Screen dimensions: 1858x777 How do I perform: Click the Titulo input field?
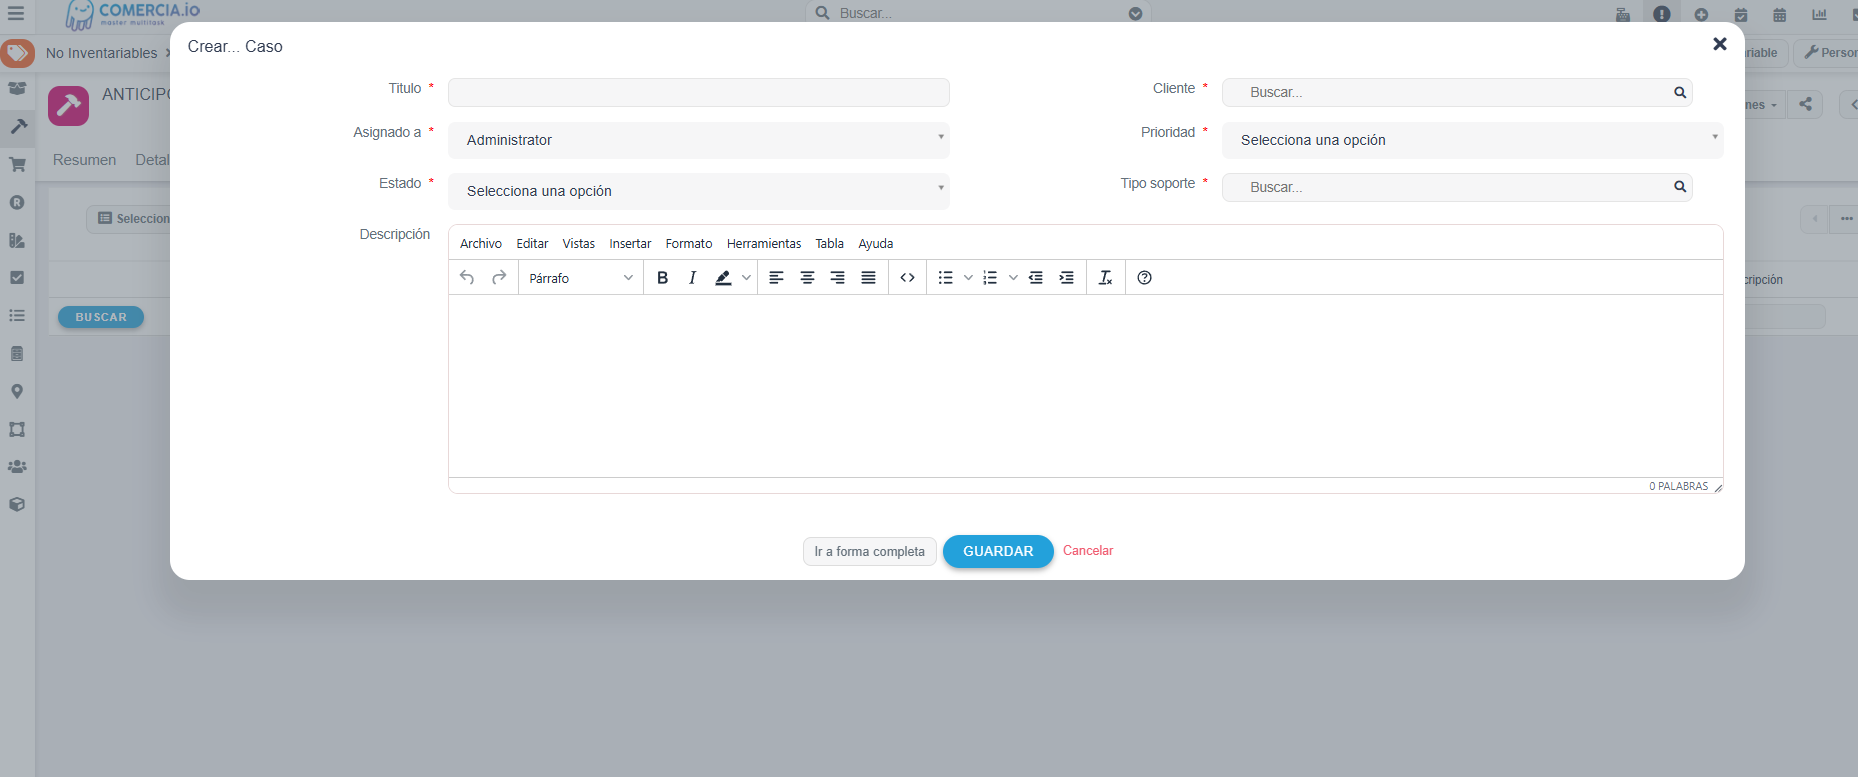pos(699,92)
